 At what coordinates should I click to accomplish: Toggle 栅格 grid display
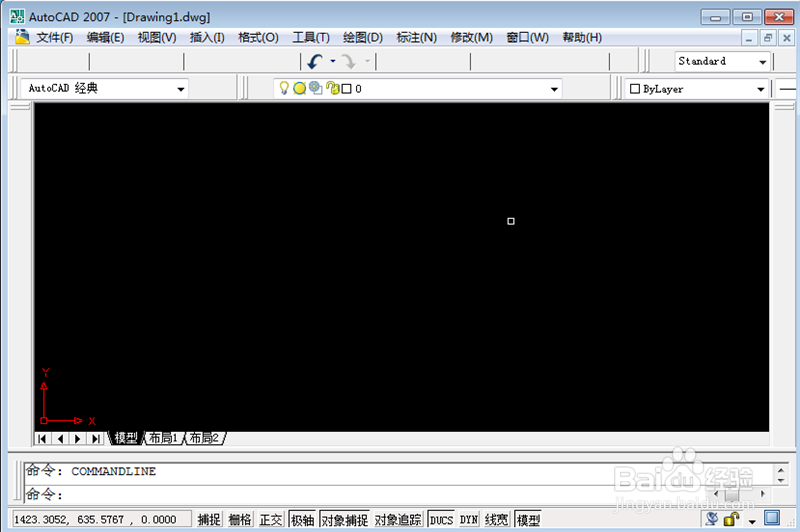[x=240, y=520]
